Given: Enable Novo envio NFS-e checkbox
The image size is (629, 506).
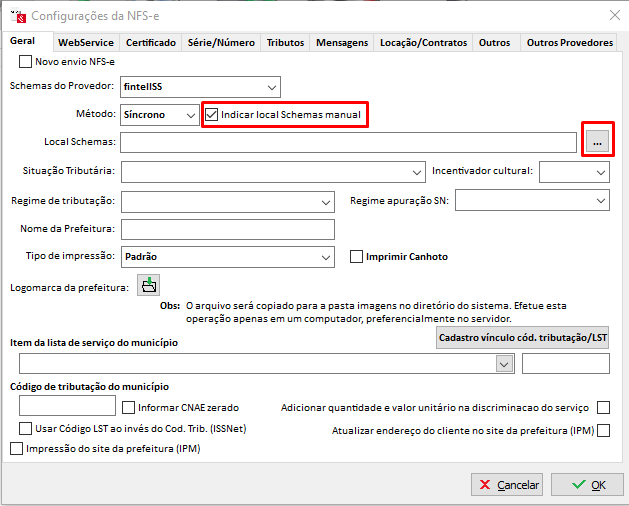Looking at the screenshot, I should (x=25, y=62).
